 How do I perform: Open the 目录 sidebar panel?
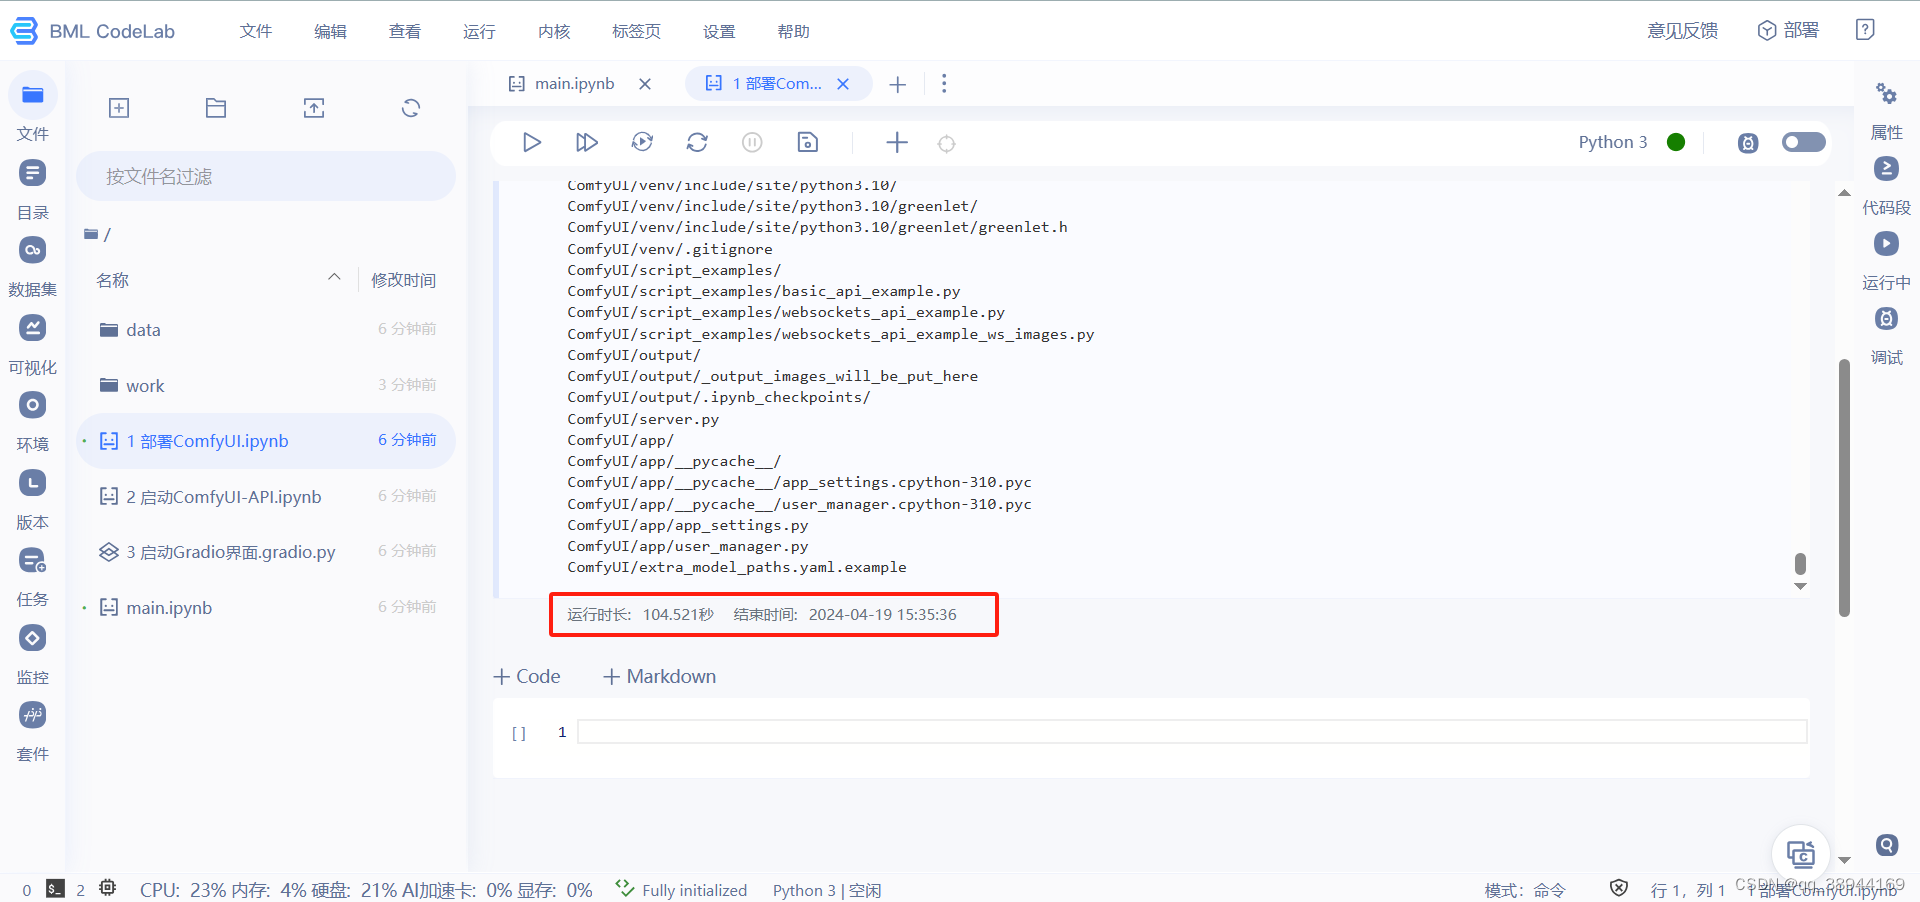(x=33, y=173)
